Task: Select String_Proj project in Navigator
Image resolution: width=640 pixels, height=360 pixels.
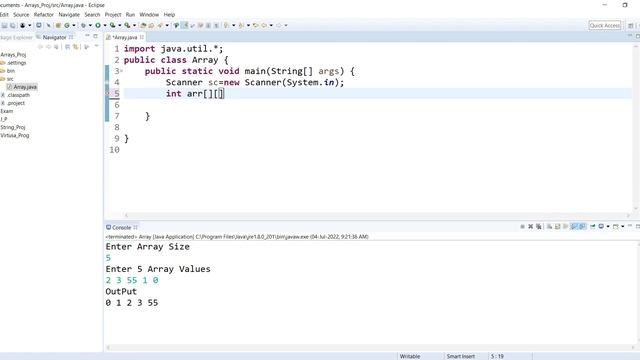Action: click(x=13, y=127)
